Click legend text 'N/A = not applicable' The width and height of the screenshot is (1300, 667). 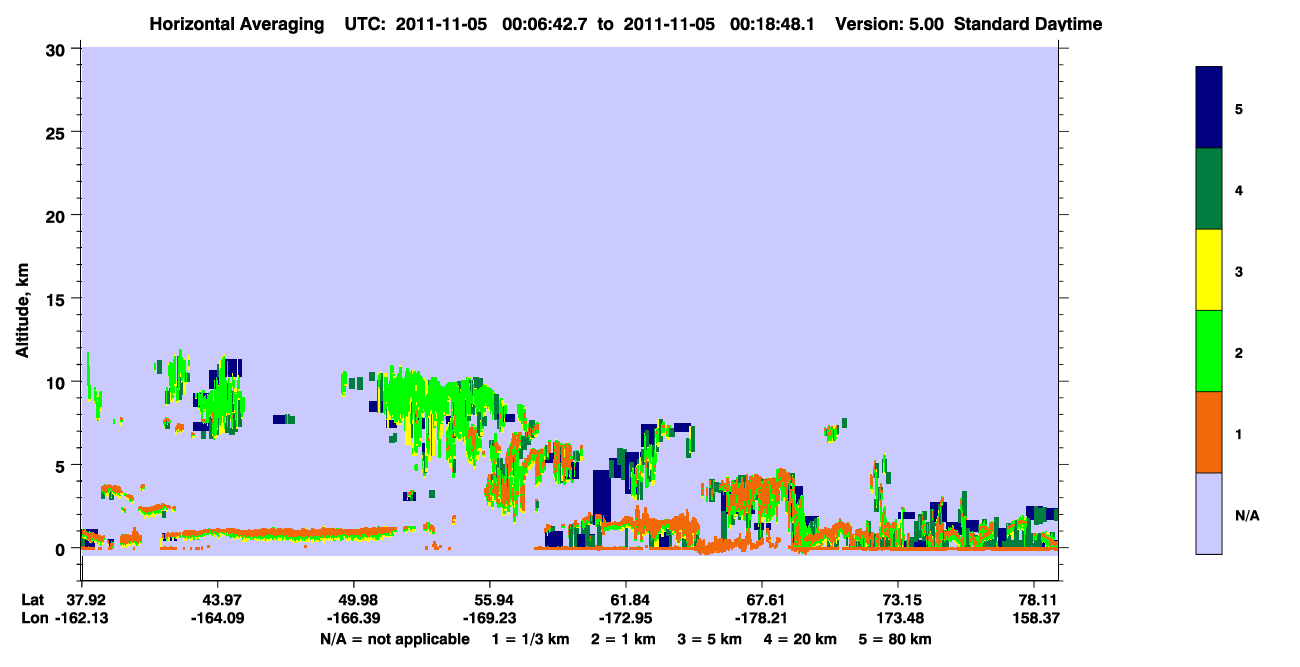pos(395,639)
